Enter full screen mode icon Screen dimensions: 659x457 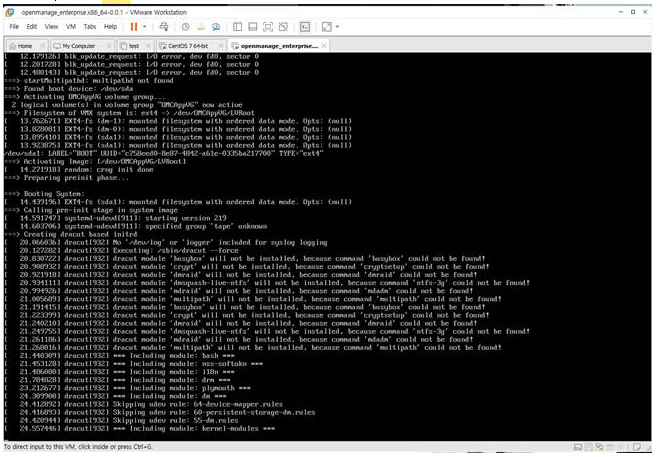tap(268, 27)
